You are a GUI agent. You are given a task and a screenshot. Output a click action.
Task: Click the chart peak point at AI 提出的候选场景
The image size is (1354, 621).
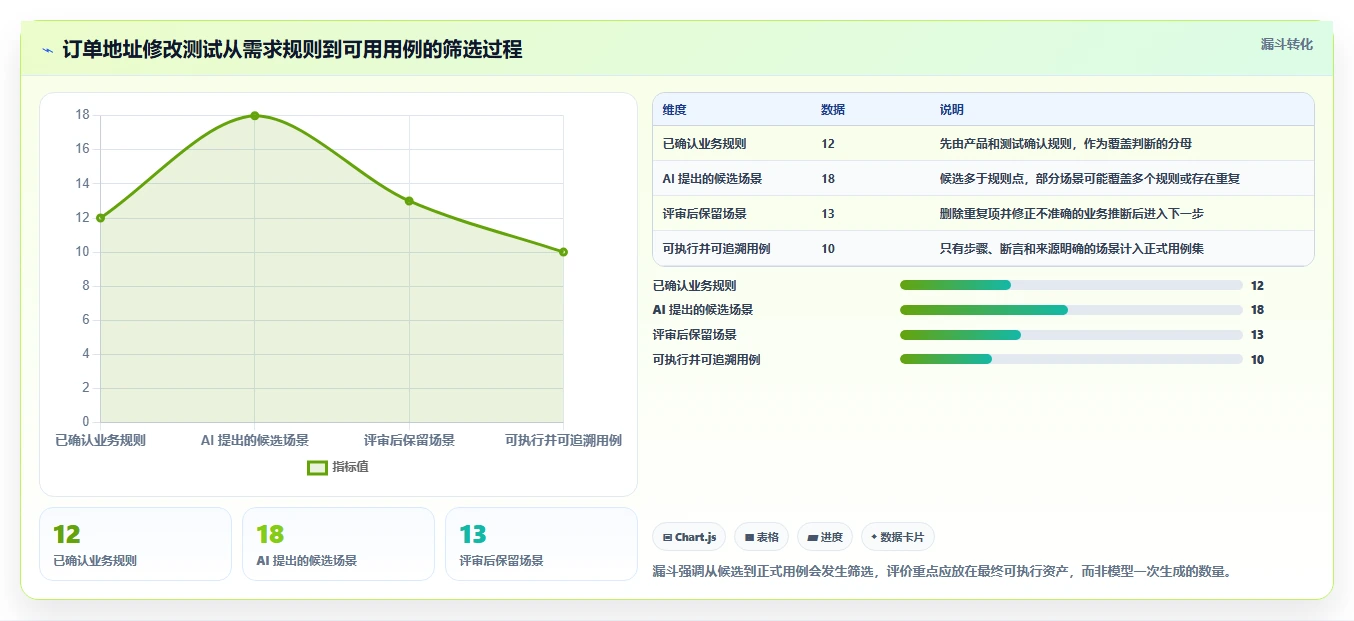254,116
